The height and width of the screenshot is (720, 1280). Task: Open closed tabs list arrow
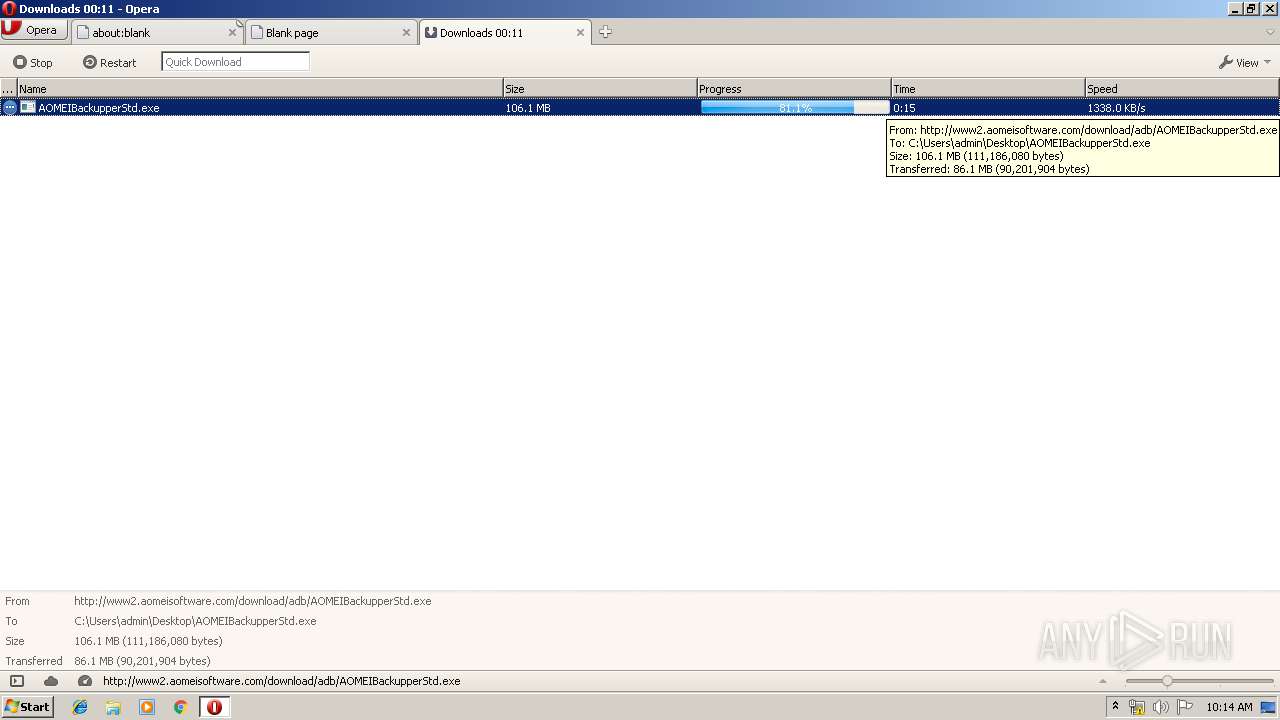point(1271,32)
